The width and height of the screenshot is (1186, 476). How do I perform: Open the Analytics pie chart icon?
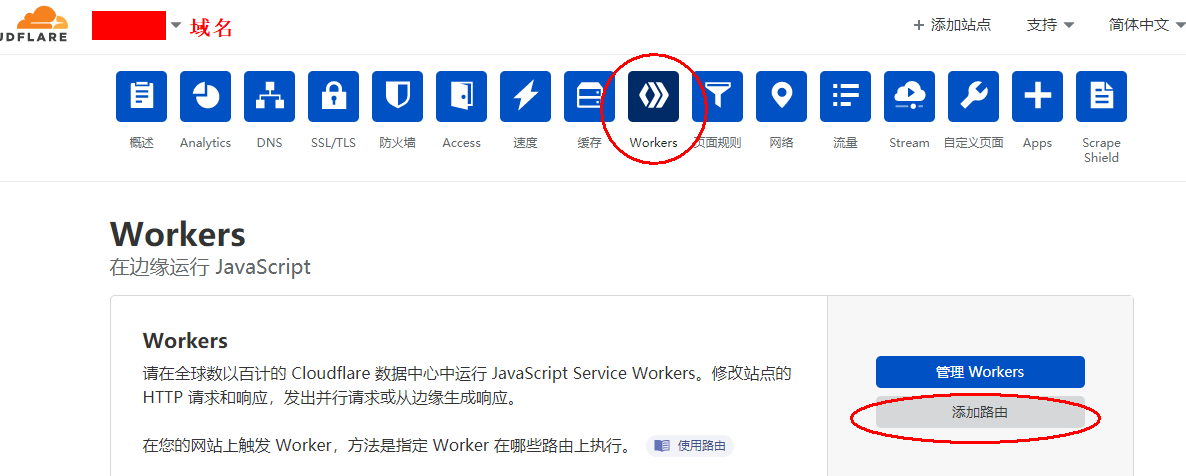[205, 96]
